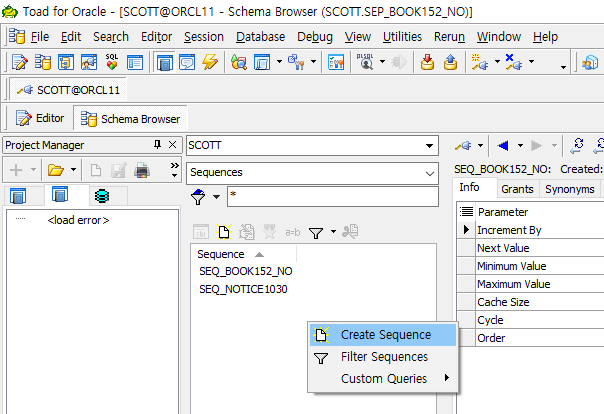Viewport: 604px width, 414px height.
Task: Click the printer icon in Project Manager
Action: pos(142,170)
